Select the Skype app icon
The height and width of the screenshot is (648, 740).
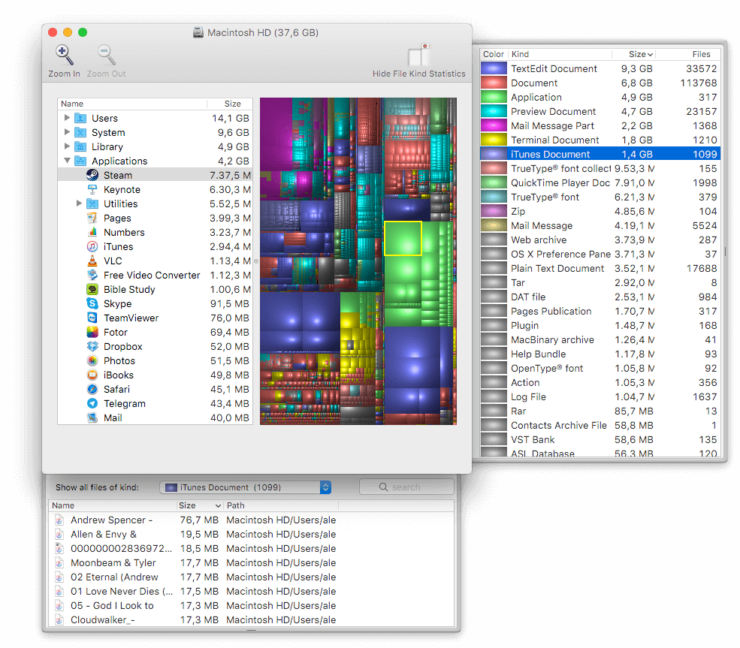point(92,303)
